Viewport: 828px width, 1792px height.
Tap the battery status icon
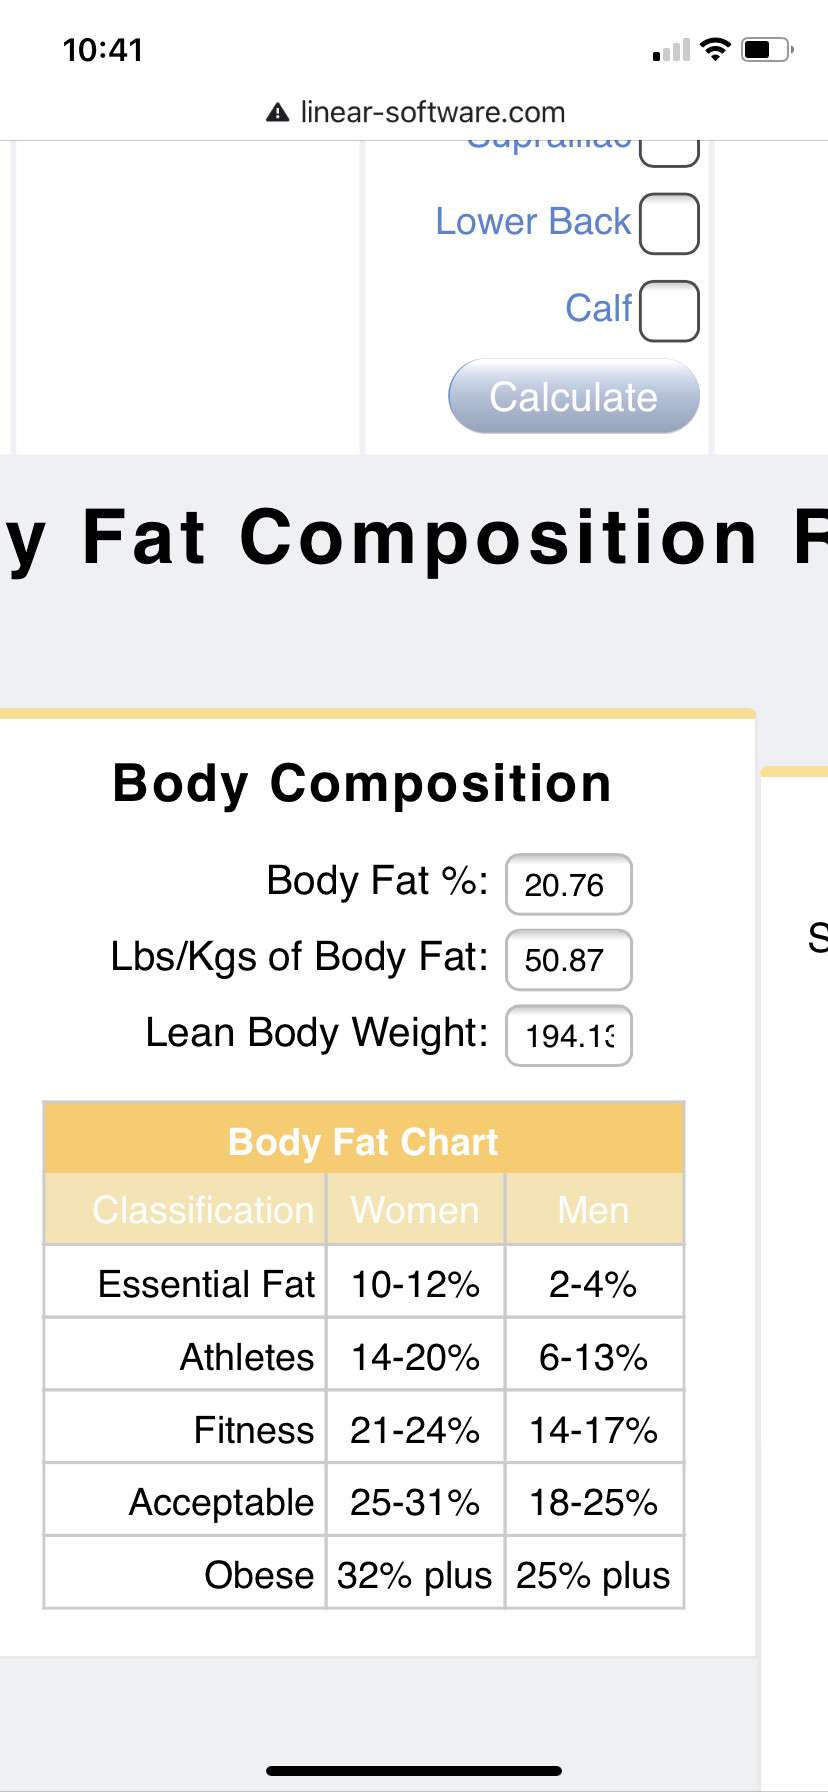[766, 49]
